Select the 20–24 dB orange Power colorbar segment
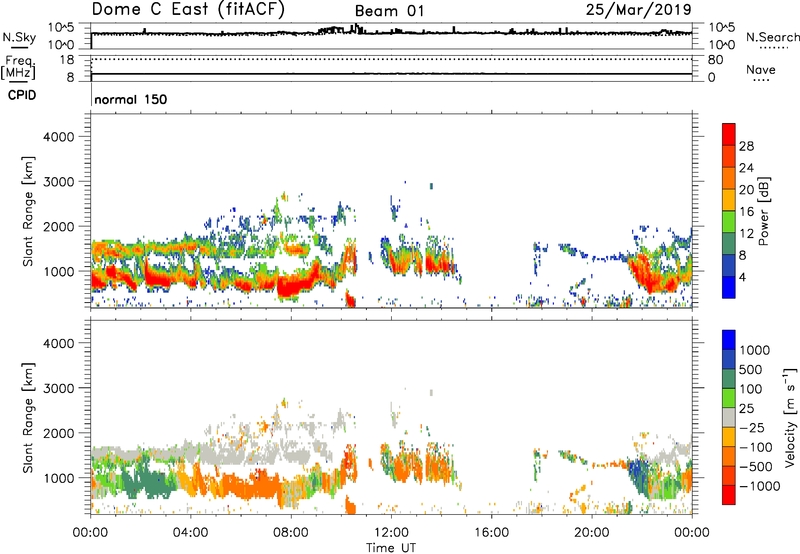800x554 pixels. 729,178
